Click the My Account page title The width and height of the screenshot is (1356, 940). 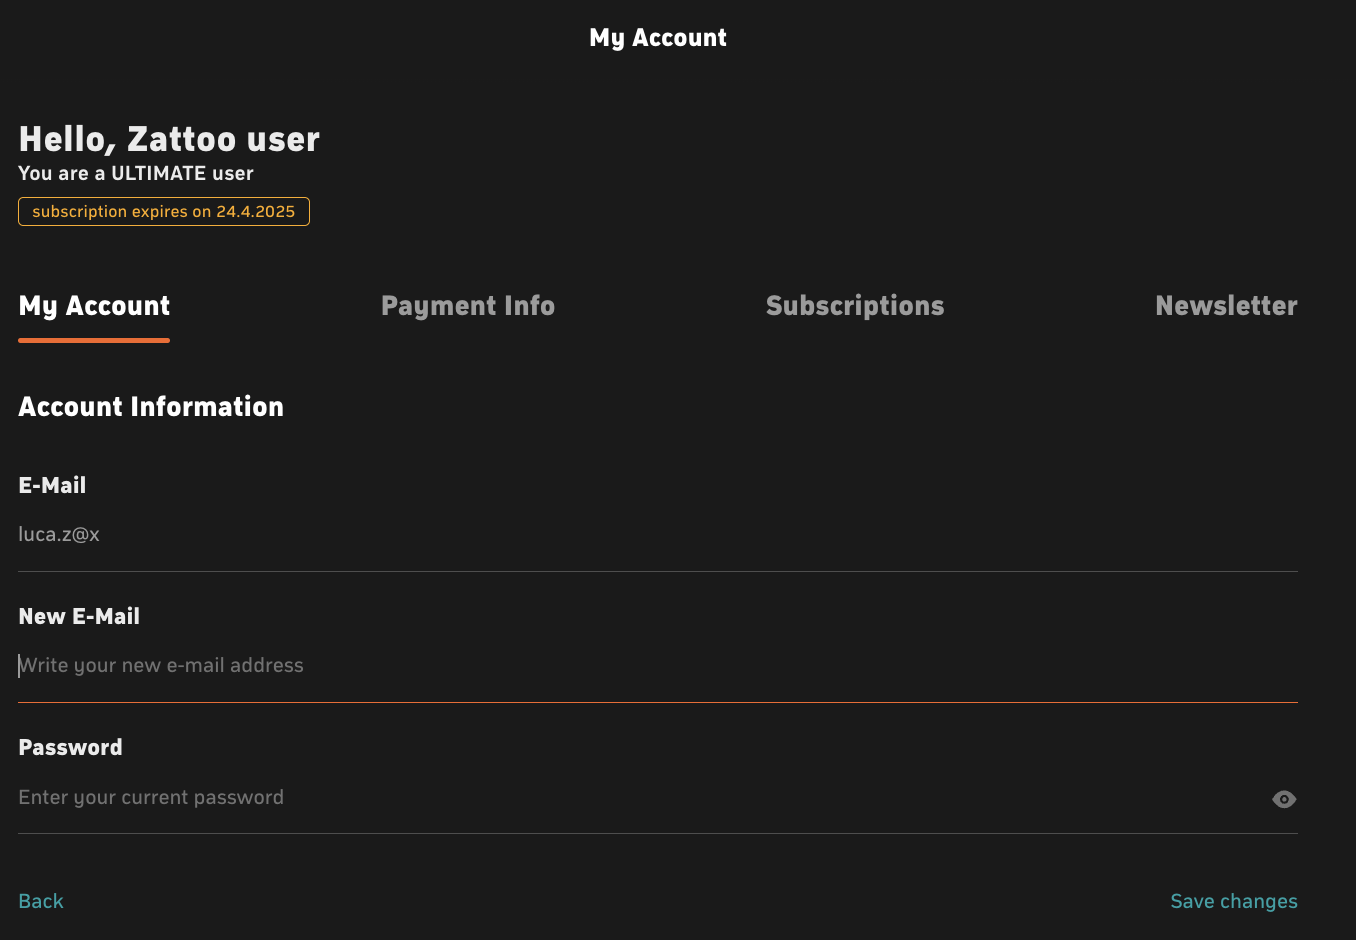tap(658, 38)
